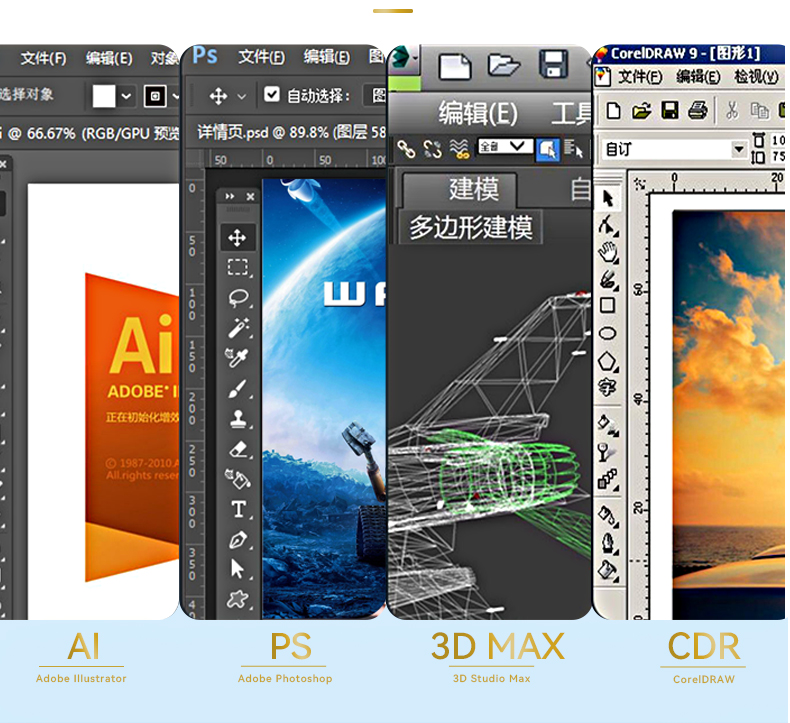Open 编辑(E) menu in CorelDRAW
Viewport: 790px width, 723px height.
(x=698, y=77)
